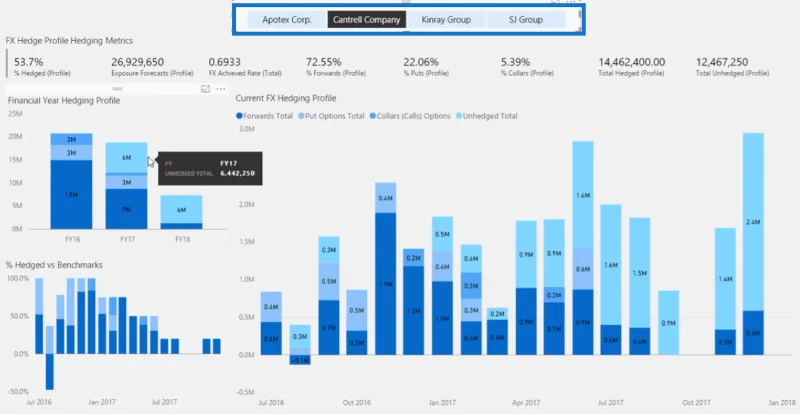Select the 2.4M unhedged bar segment
Screen dimensions: 800x414
(753, 222)
